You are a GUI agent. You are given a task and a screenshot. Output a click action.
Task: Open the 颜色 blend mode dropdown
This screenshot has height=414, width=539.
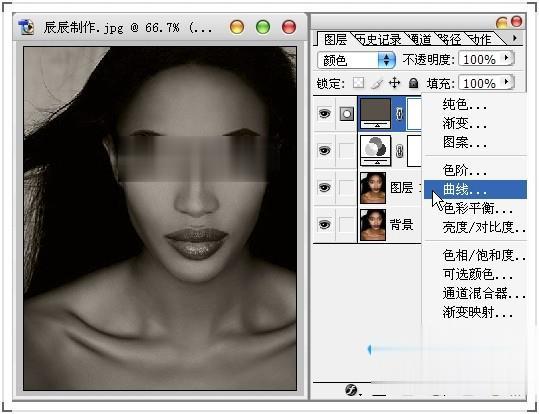(356, 60)
